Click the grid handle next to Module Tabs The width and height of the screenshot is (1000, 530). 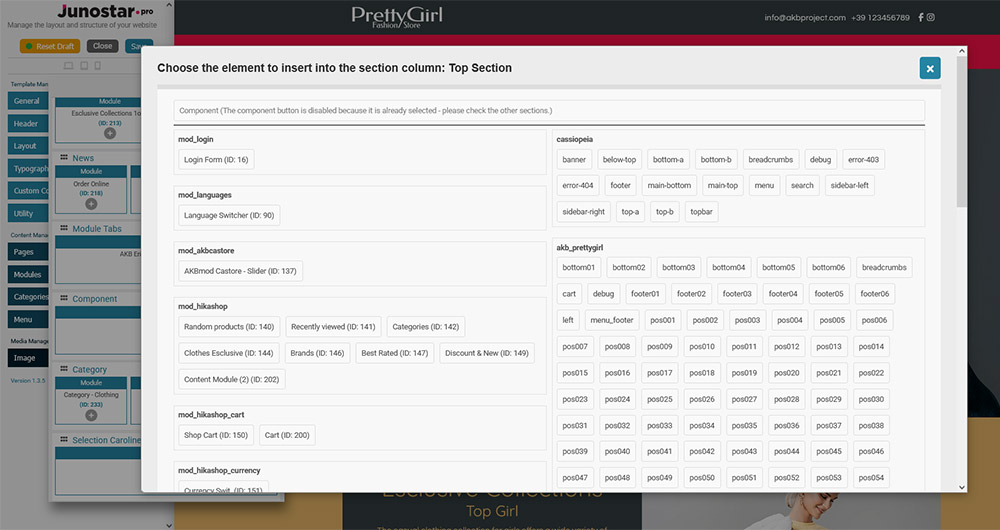click(64, 229)
